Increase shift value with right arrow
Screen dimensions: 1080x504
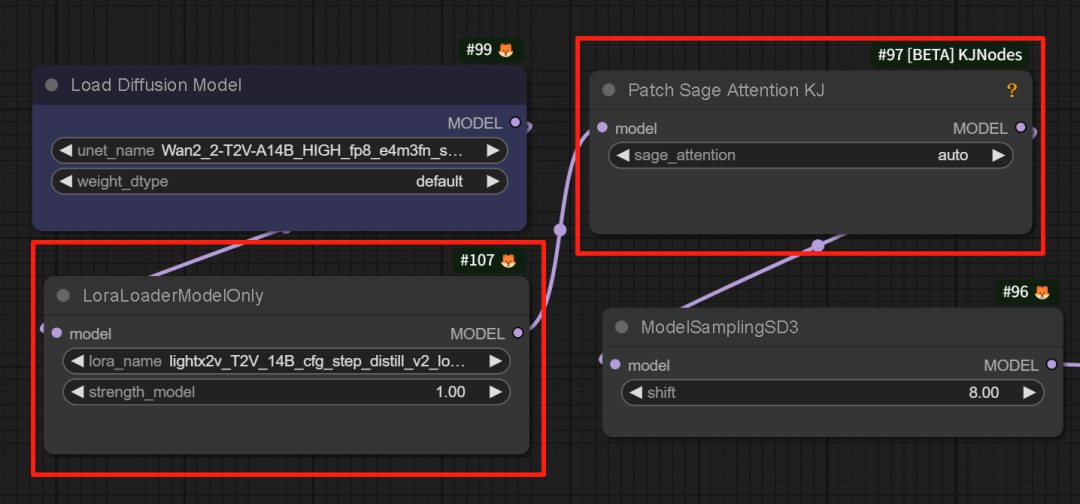pos(1029,393)
